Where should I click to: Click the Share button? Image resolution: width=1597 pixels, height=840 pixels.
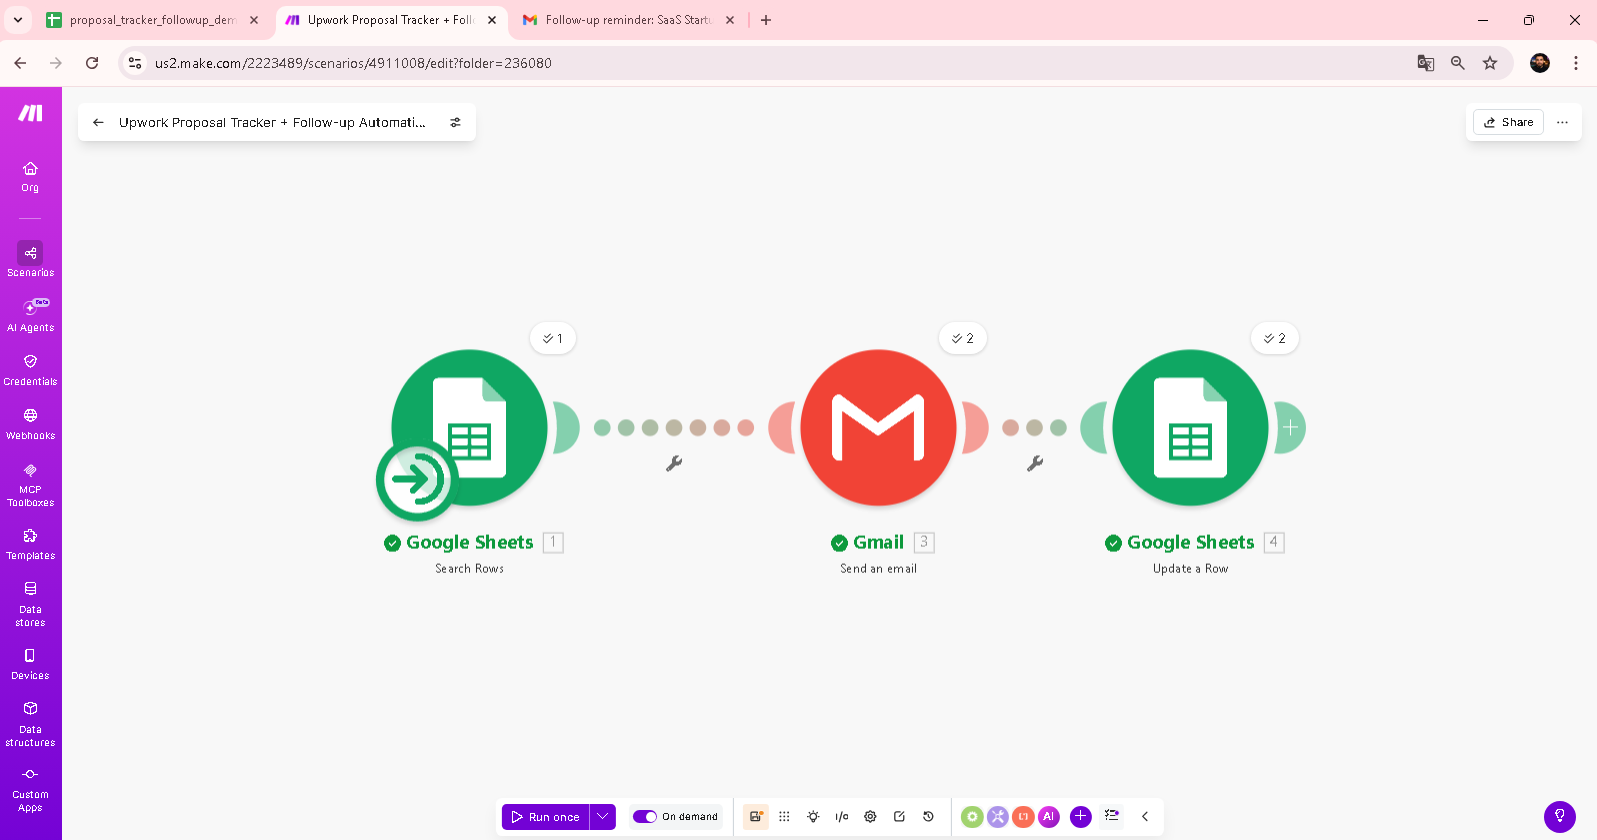click(1508, 122)
